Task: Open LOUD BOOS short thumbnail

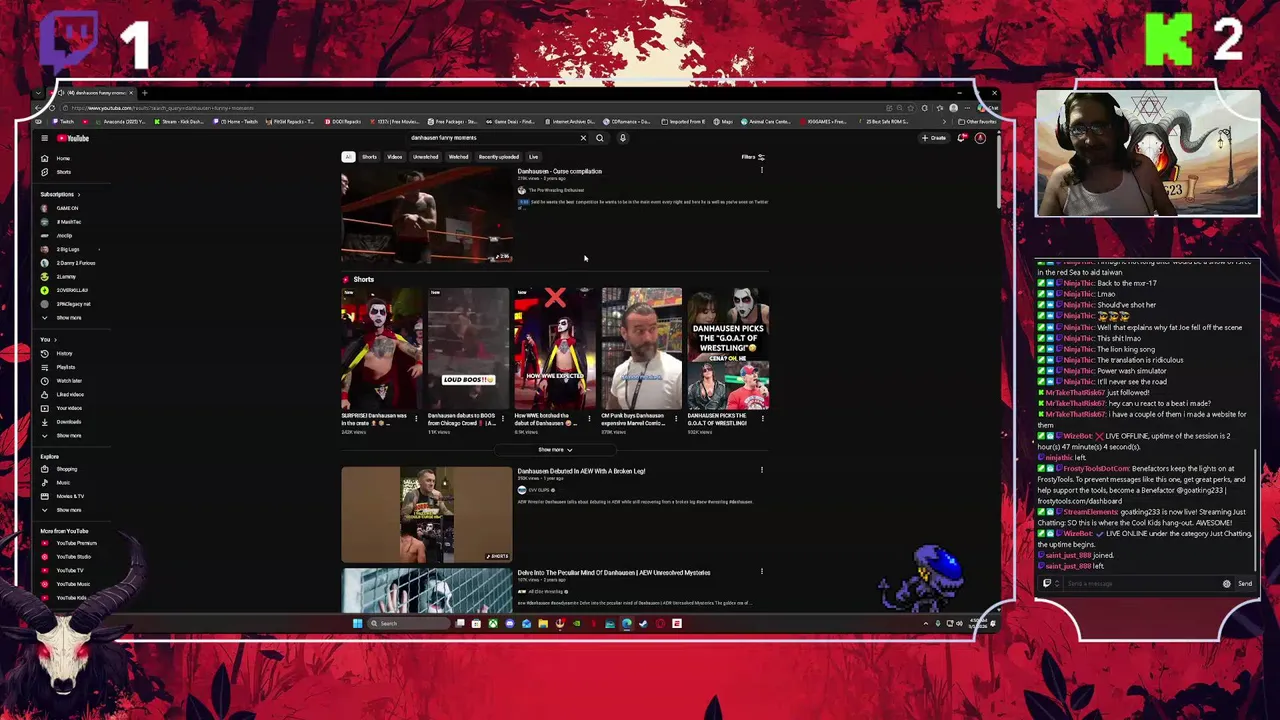Action: click(468, 349)
